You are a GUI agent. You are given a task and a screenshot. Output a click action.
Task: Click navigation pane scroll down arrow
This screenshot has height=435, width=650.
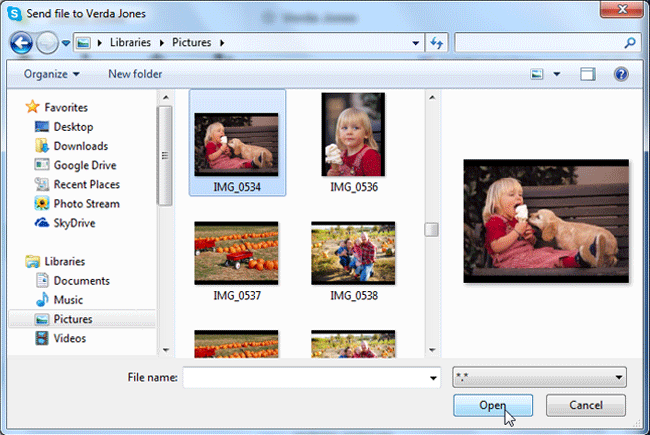166,350
